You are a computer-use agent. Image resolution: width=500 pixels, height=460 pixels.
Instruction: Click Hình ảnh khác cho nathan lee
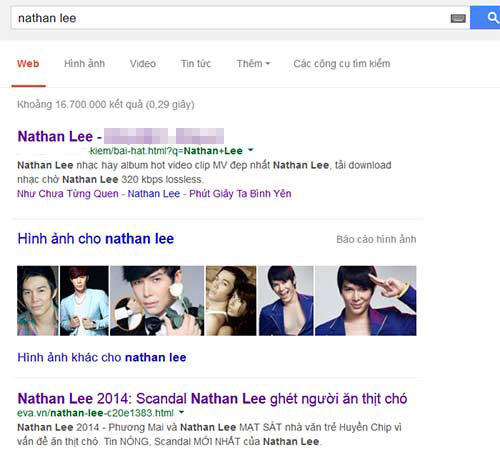point(102,357)
